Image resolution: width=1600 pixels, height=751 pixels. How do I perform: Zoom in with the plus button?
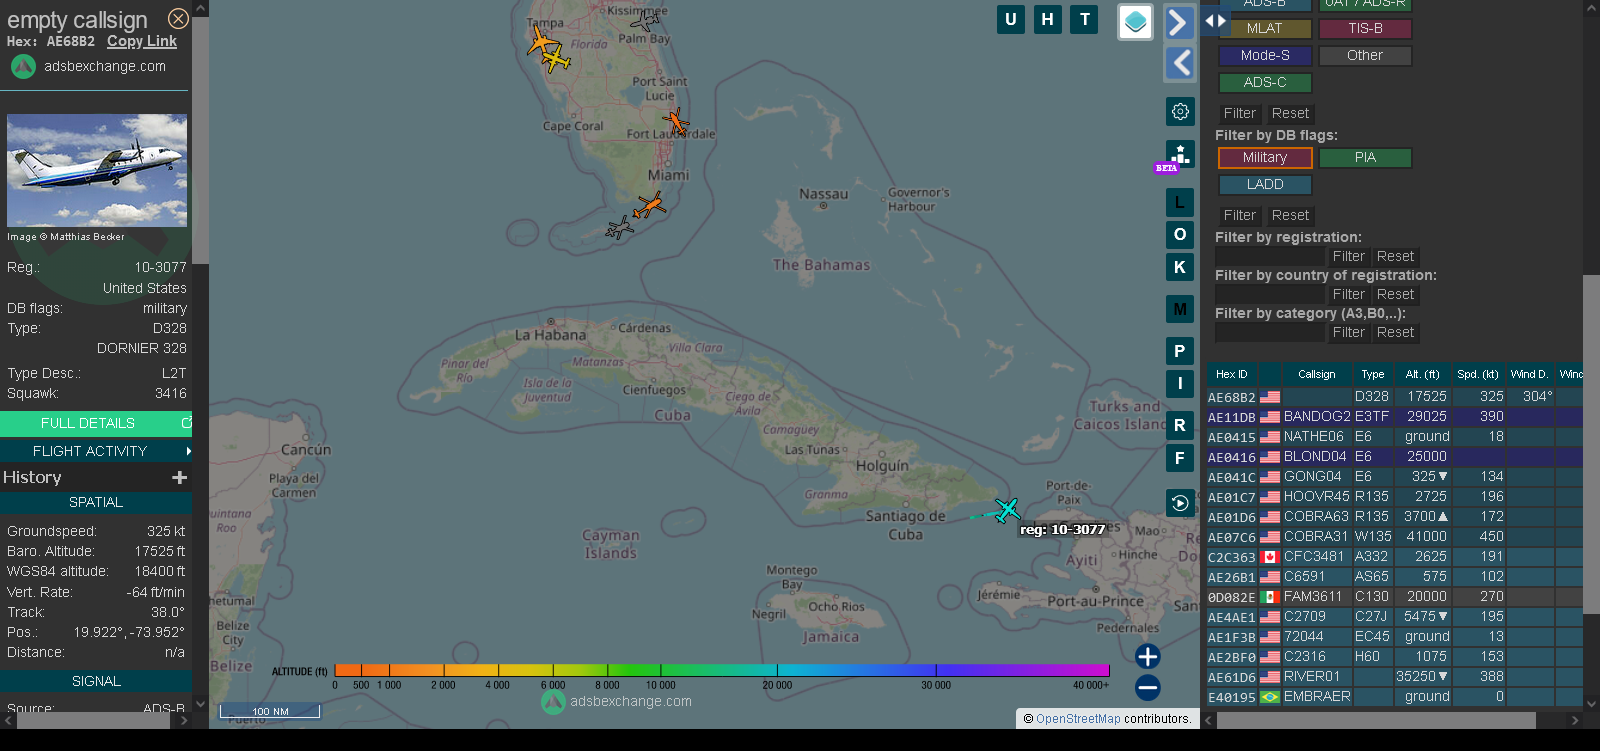[1148, 656]
